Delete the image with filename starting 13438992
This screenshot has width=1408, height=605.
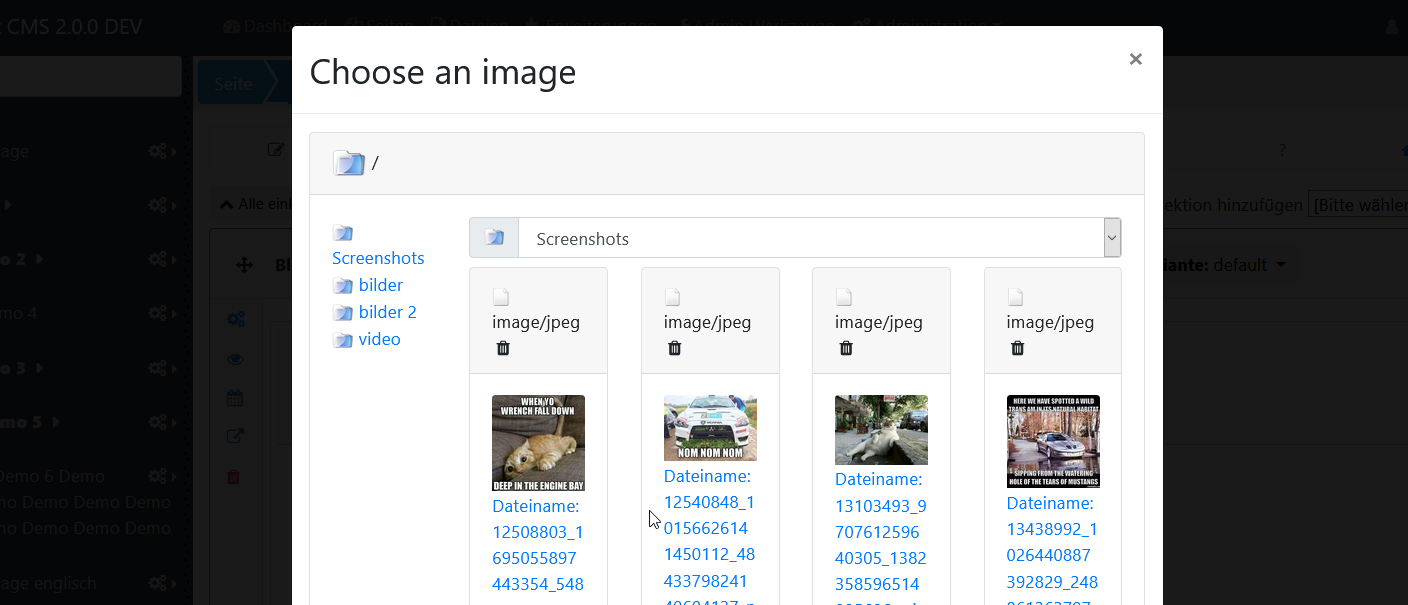coord(1018,348)
